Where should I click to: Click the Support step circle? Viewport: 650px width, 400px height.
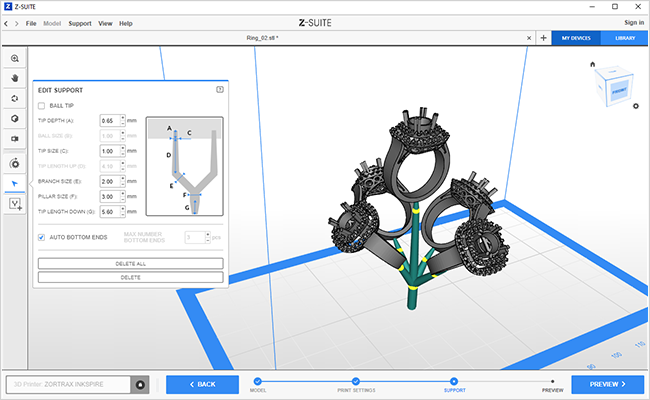[454, 381]
